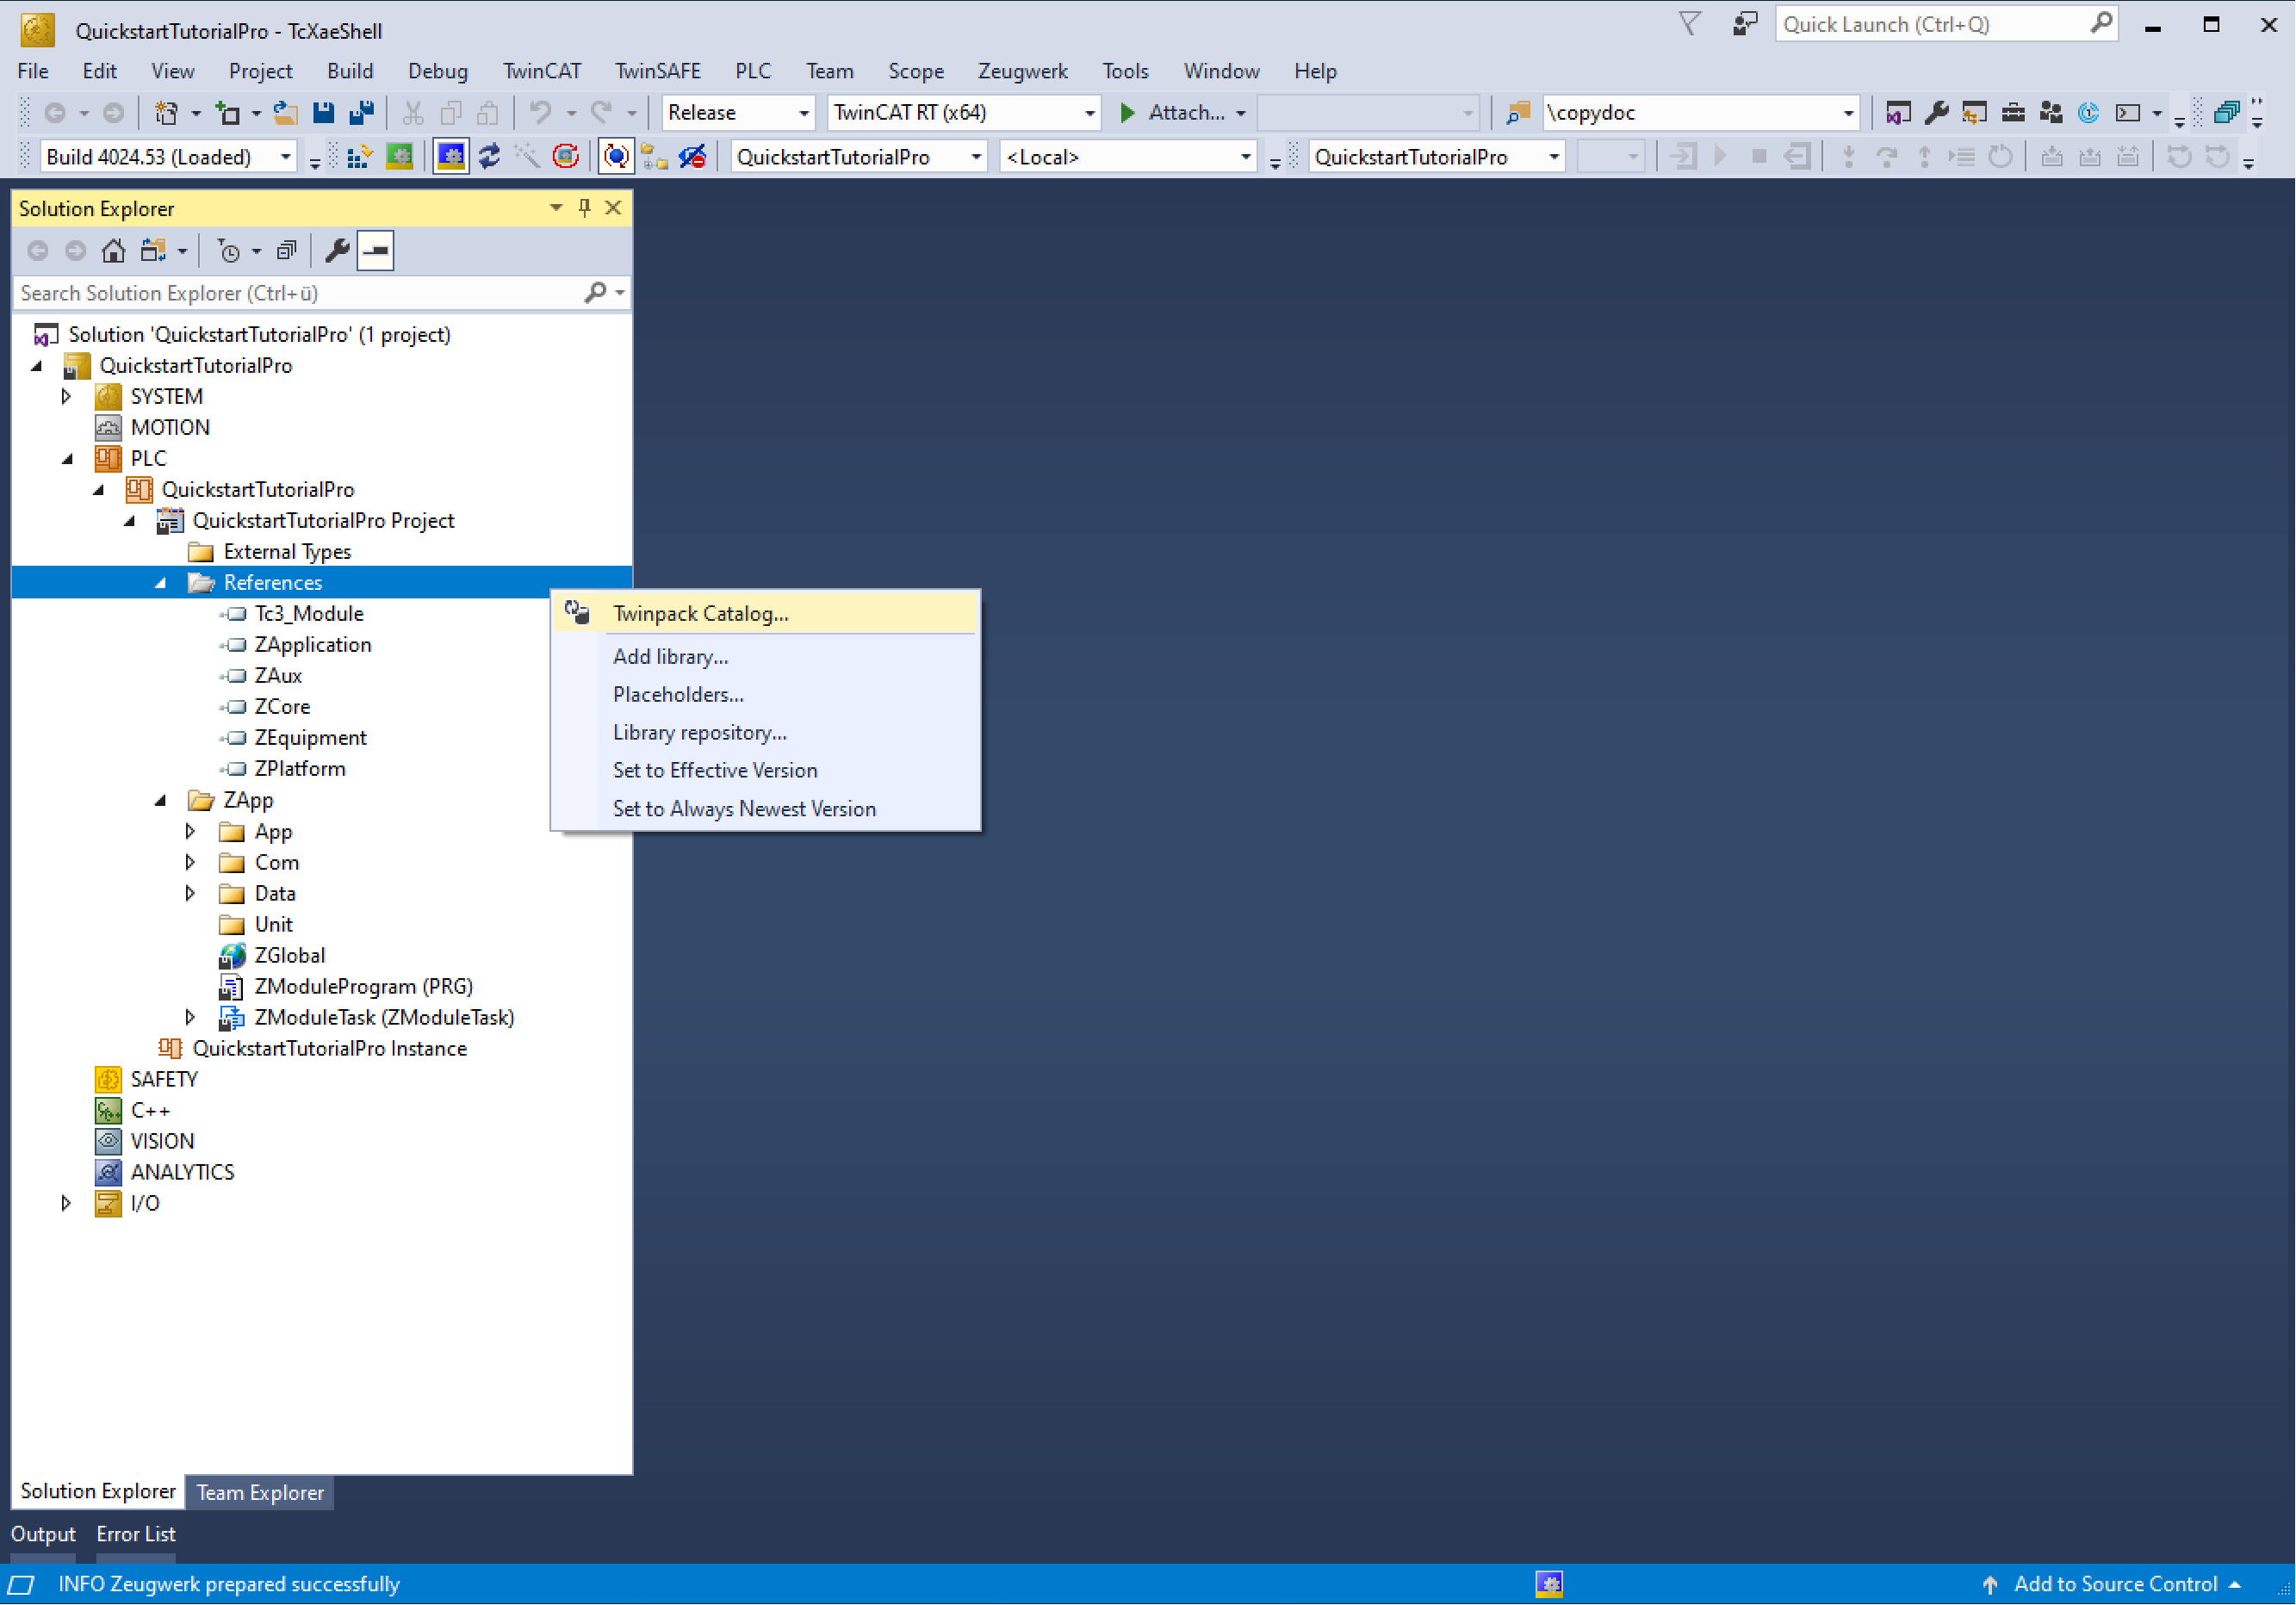The width and height of the screenshot is (2296, 1605).
Task: Click the Attach... start button
Action: coord(1172,113)
